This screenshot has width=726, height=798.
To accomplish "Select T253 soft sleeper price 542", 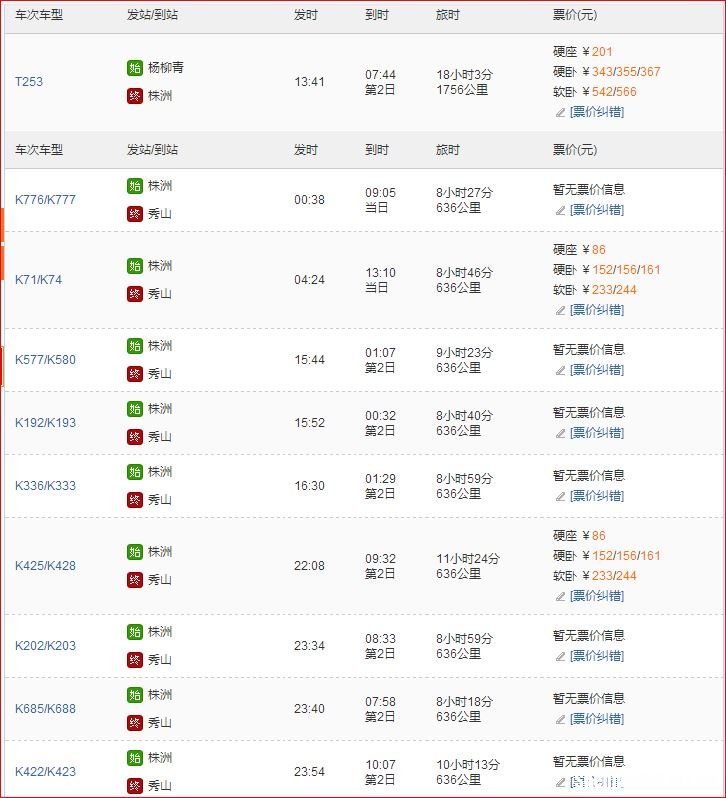I will (x=602, y=92).
